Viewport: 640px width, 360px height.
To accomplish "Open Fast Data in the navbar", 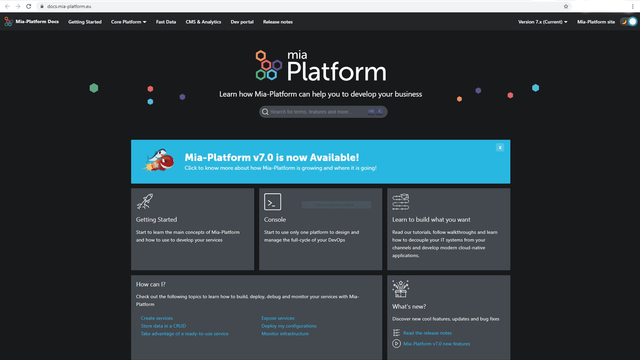I will click(x=166, y=22).
